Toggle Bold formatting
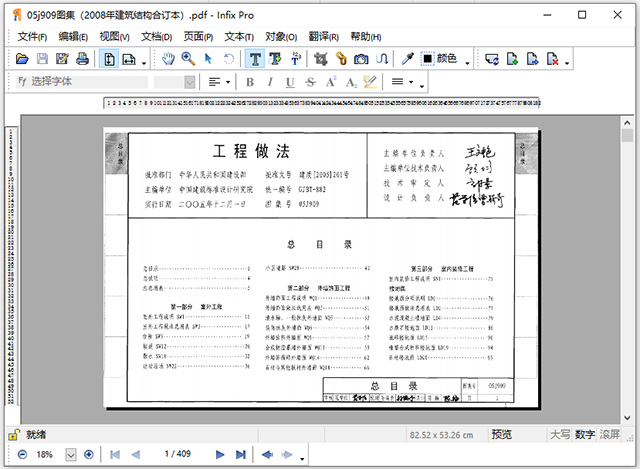Image resolution: width=640 pixels, height=469 pixels. point(250,82)
